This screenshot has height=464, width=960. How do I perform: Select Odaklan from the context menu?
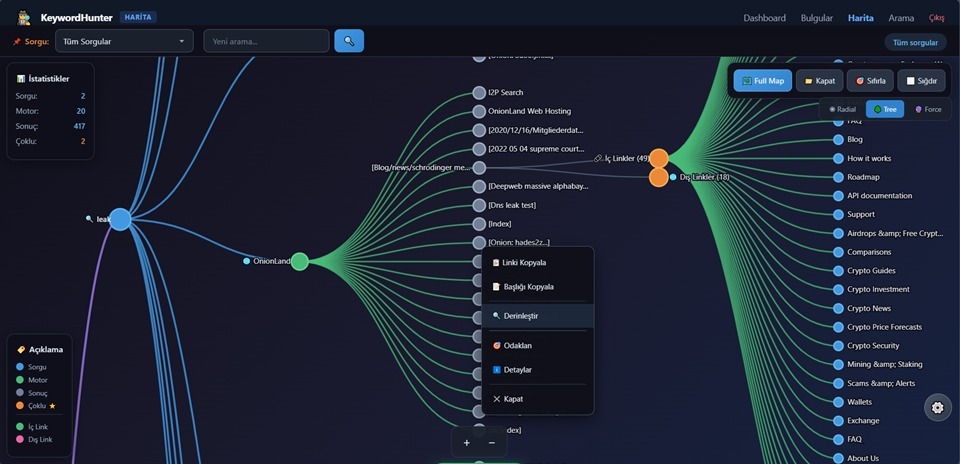(538, 345)
